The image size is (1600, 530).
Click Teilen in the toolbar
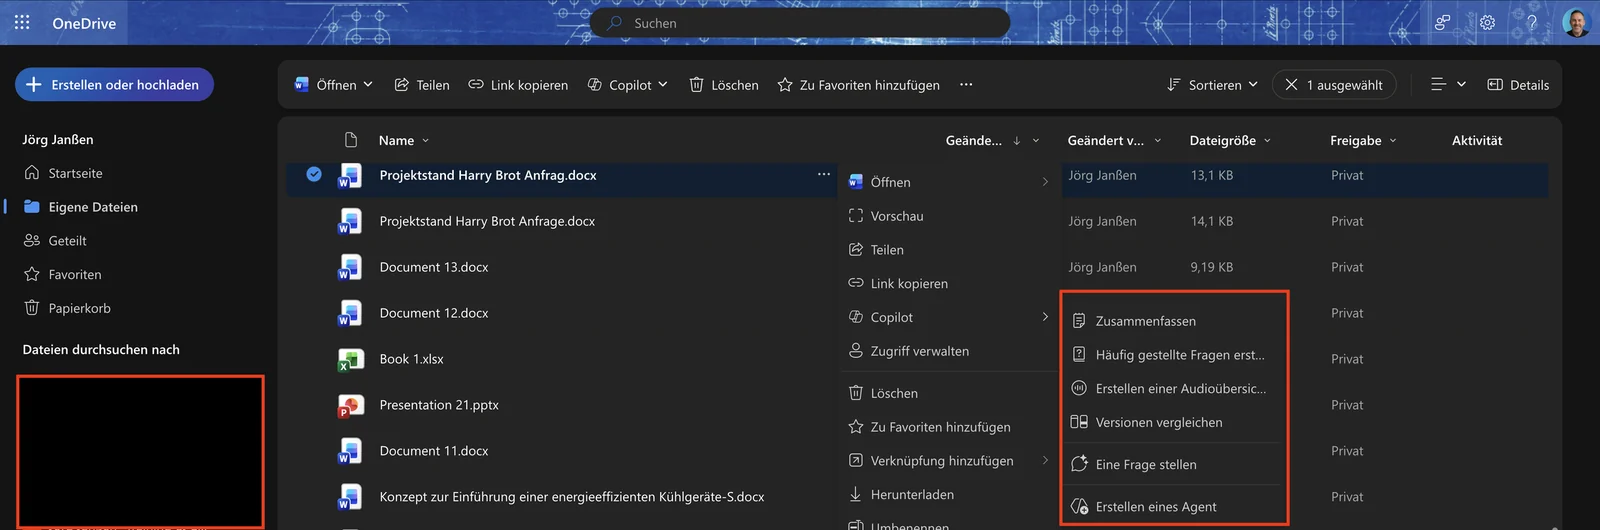(422, 85)
